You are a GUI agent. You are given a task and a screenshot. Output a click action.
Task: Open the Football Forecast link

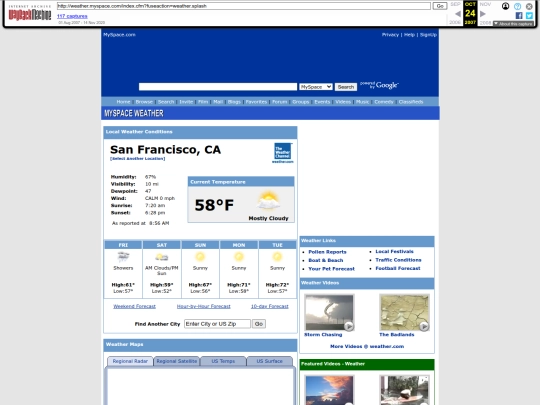[398, 268]
